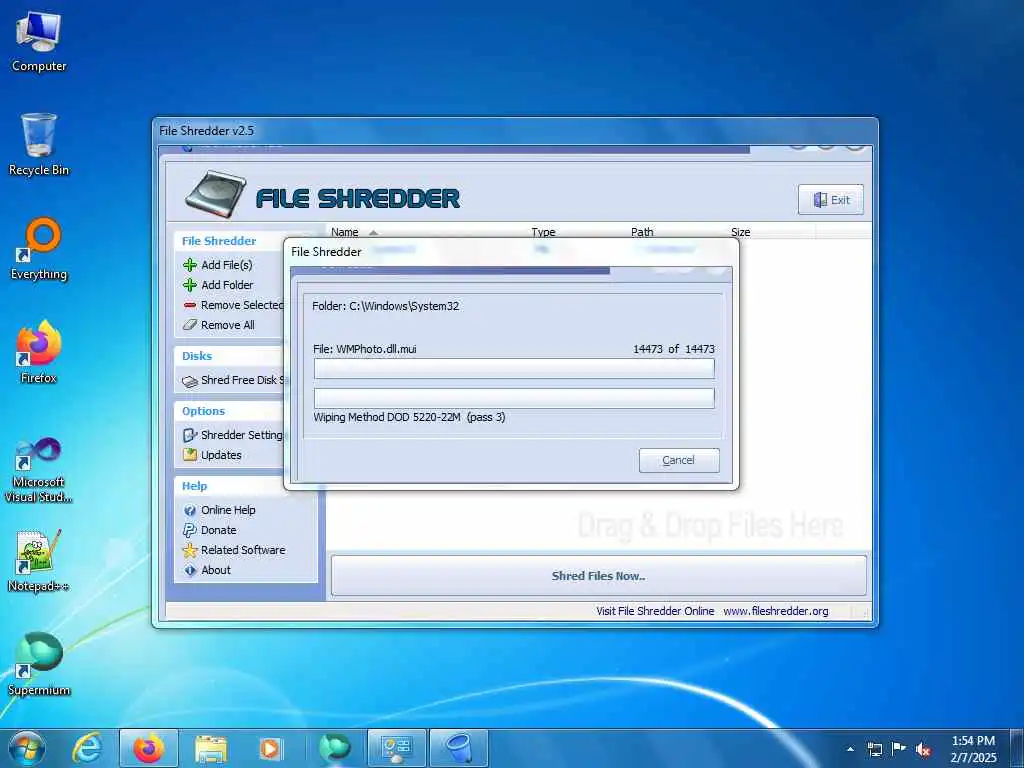
Task: Click the control panel taskbar button
Action: (x=397, y=748)
